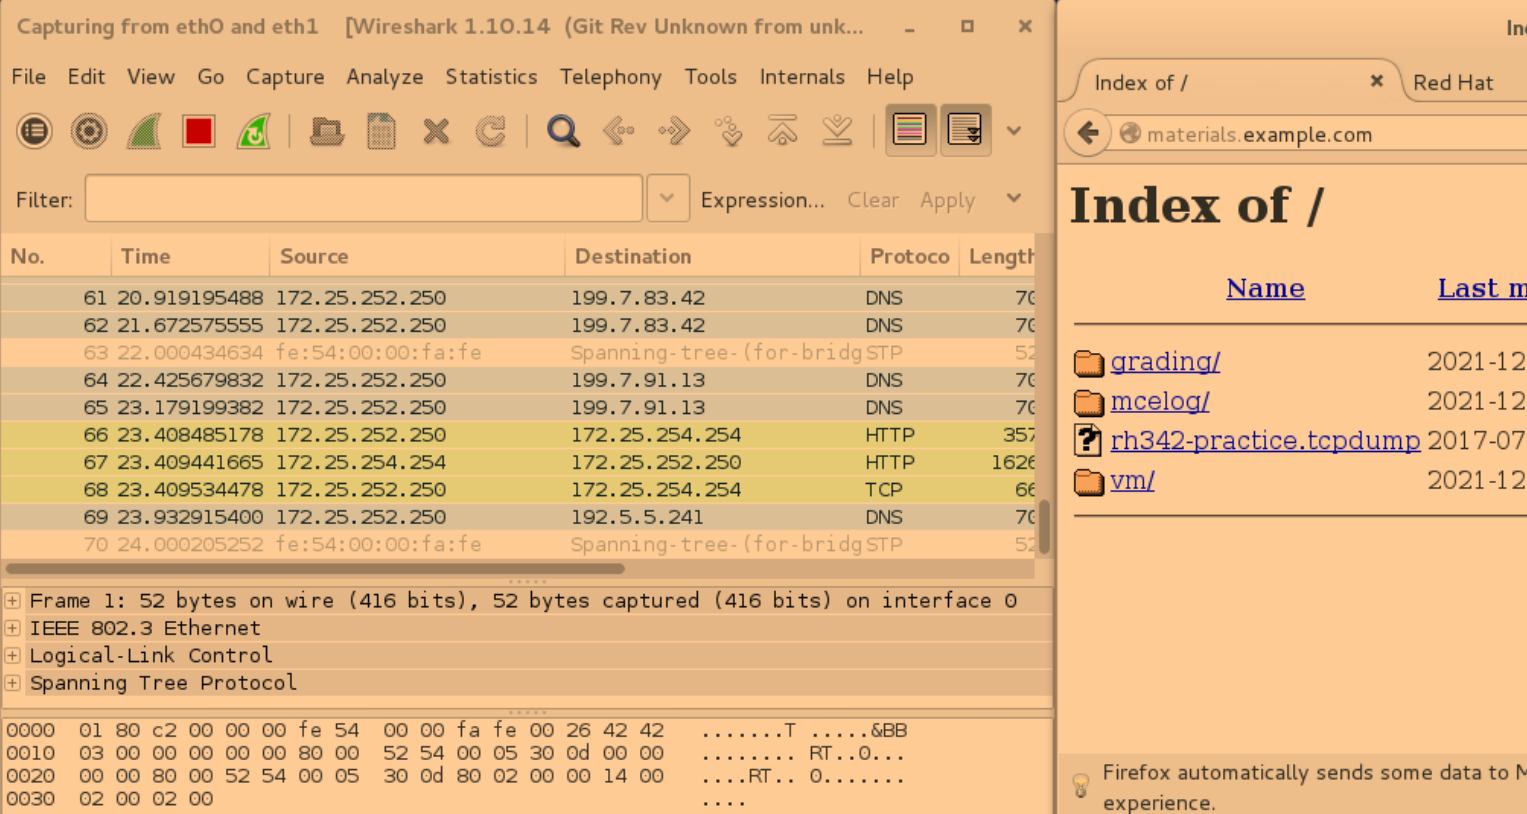Viewport: 1527px width, 814px height.
Task: Restart the live capture icon
Action: click(x=253, y=131)
